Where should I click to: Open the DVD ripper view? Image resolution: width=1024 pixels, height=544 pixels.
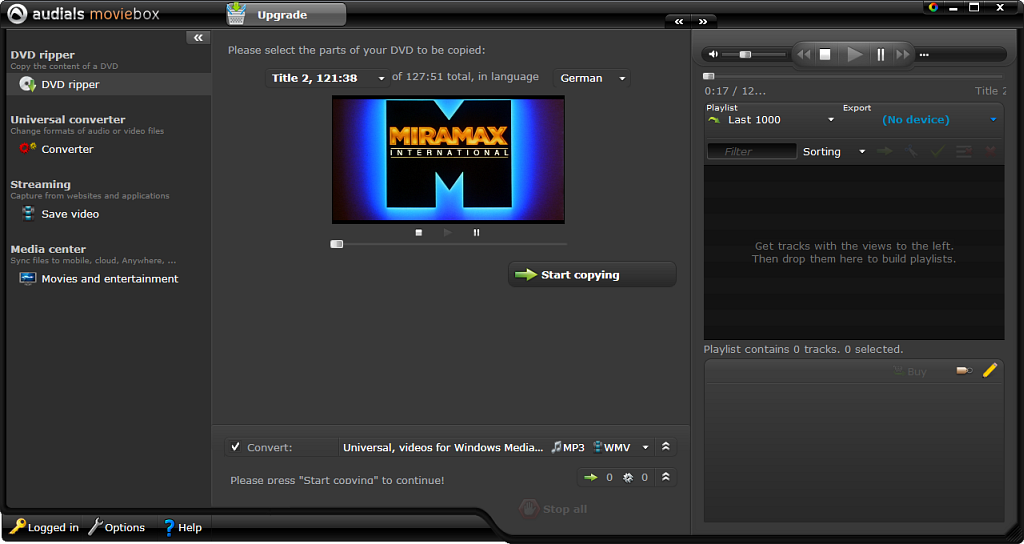click(108, 84)
